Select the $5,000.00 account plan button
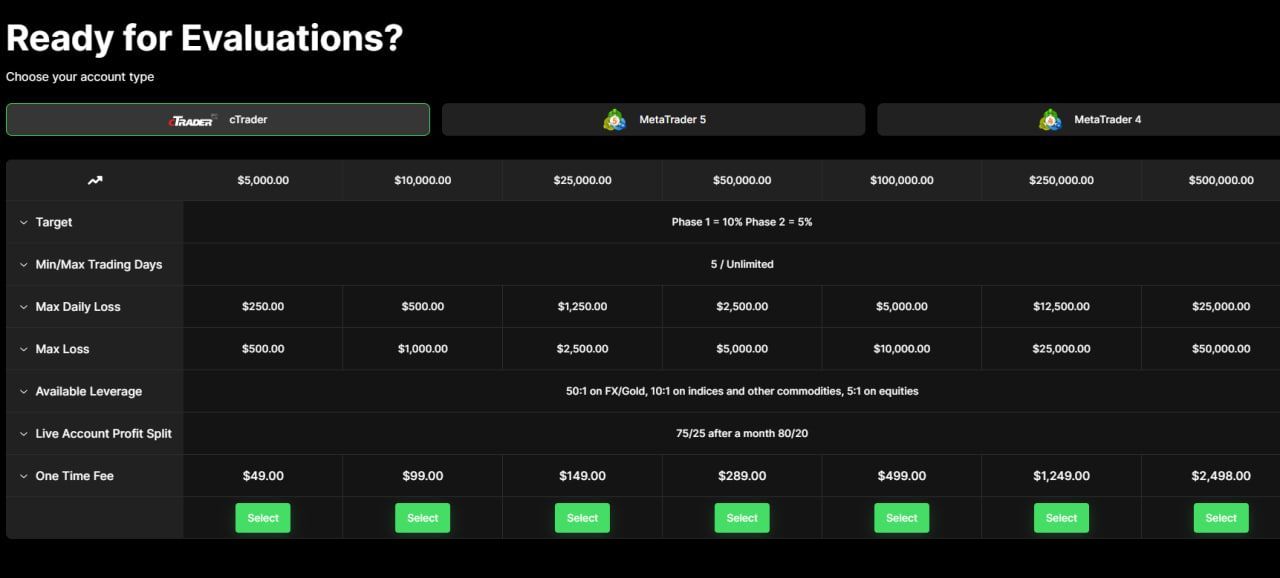The image size is (1280, 578). pos(263,518)
